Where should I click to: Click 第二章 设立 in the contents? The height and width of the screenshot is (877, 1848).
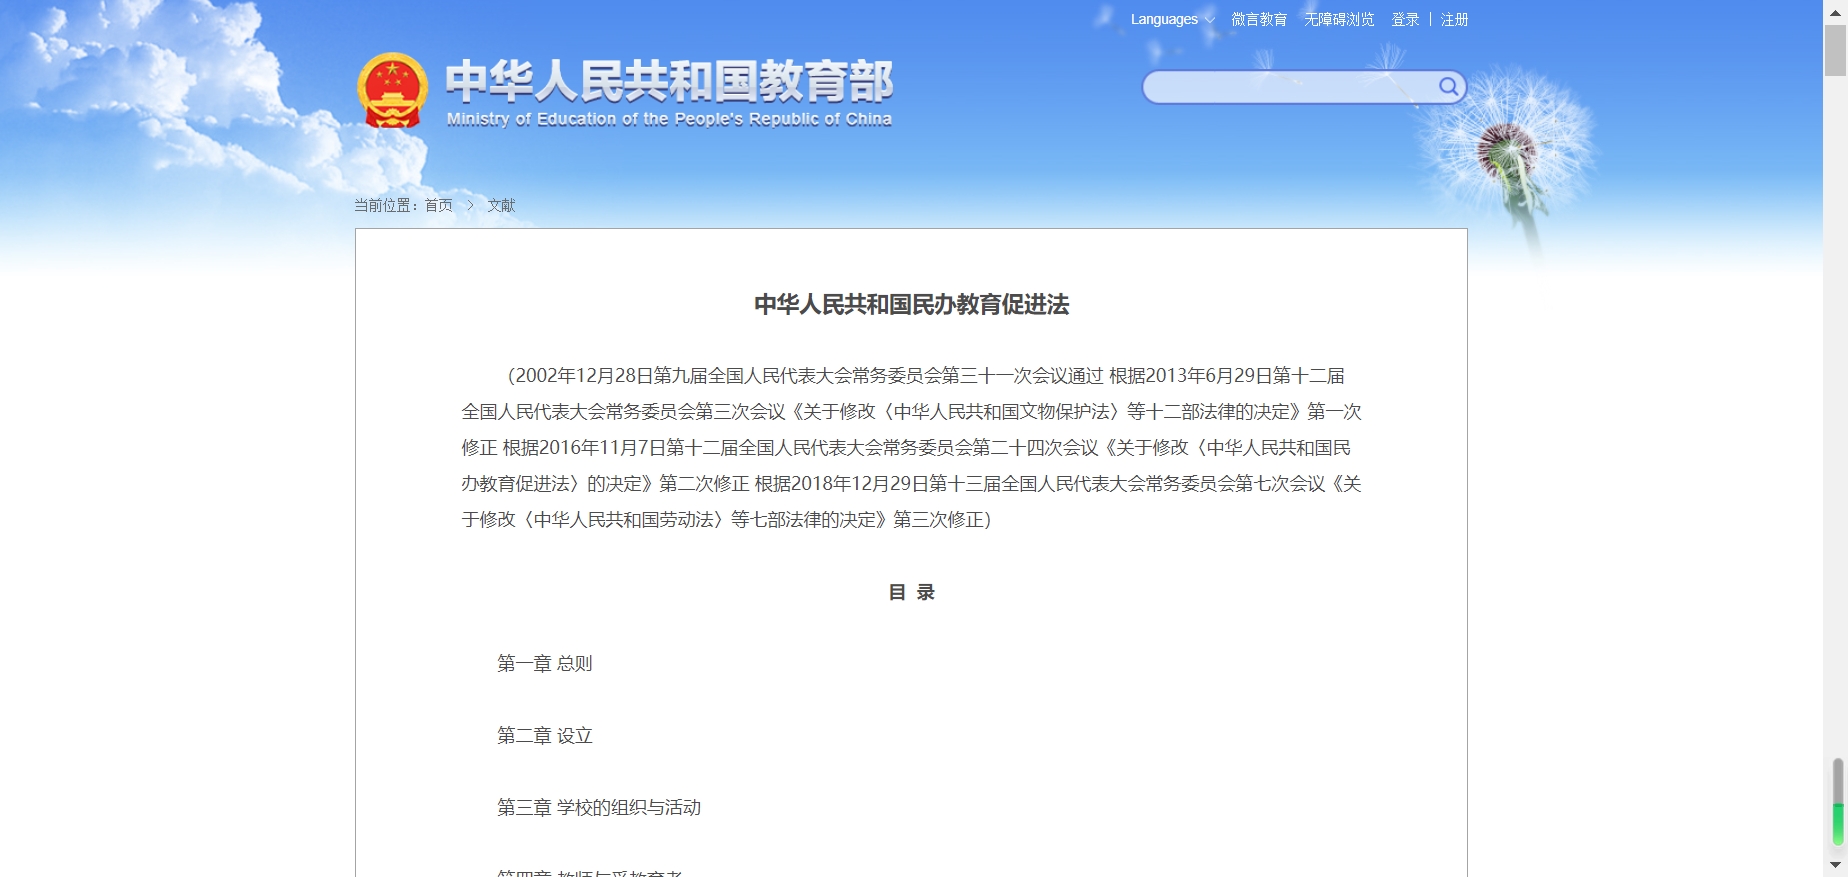click(545, 736)
